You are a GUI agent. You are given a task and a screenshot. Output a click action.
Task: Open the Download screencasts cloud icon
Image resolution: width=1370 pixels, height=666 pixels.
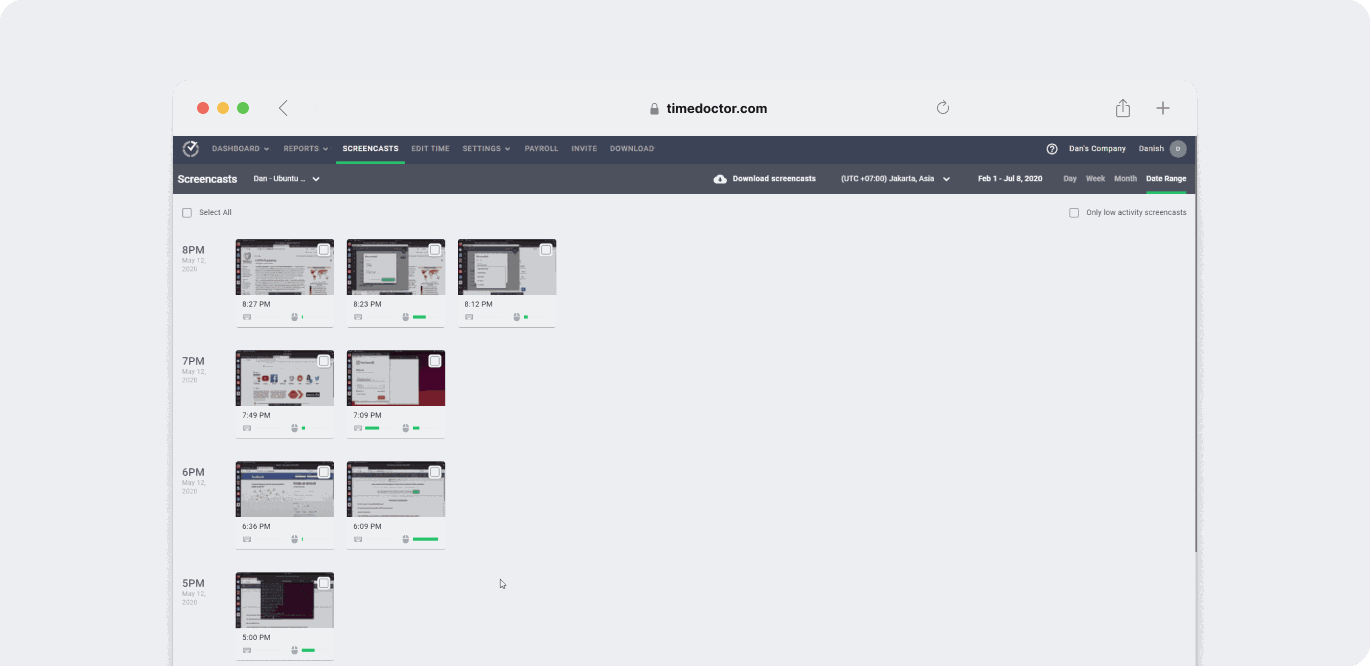[720, 178]
